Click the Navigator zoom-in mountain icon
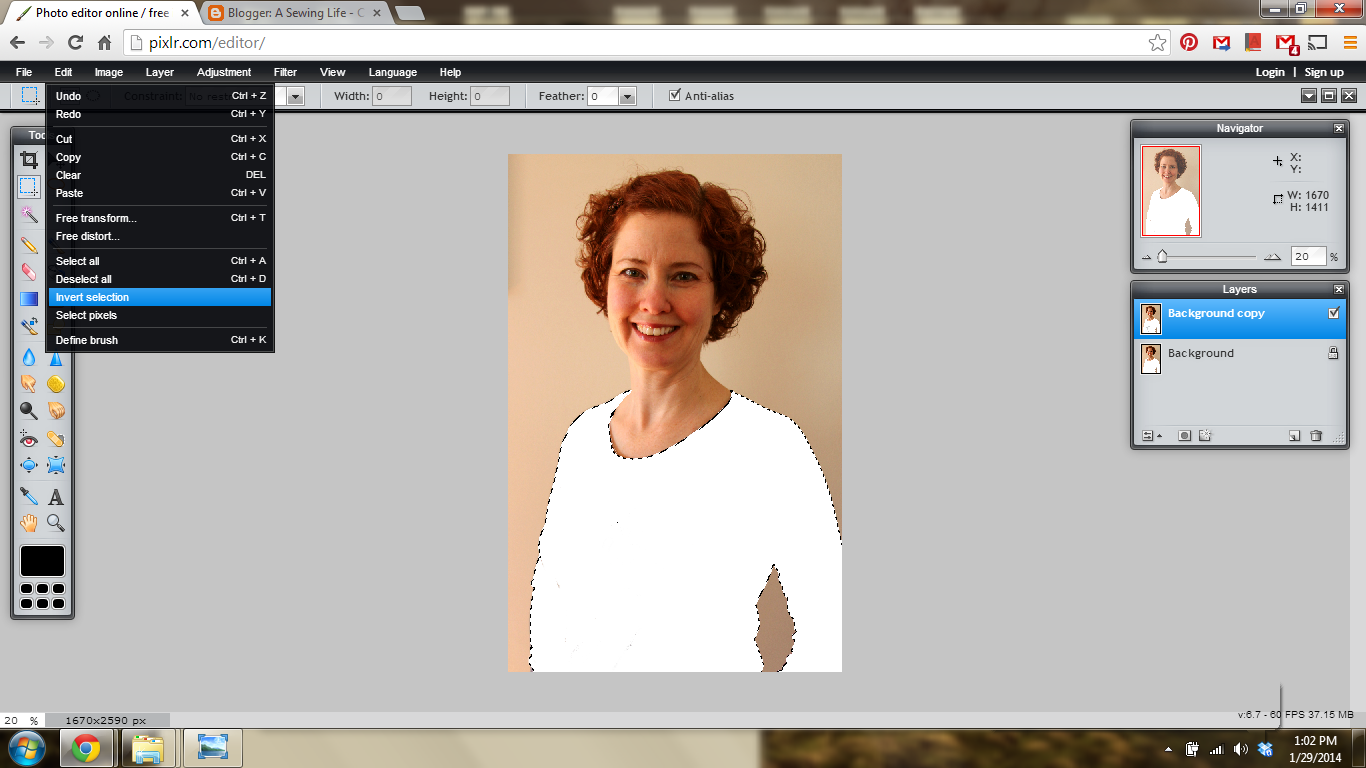This screenshot has width=1366, height=768. (1272, 257)
